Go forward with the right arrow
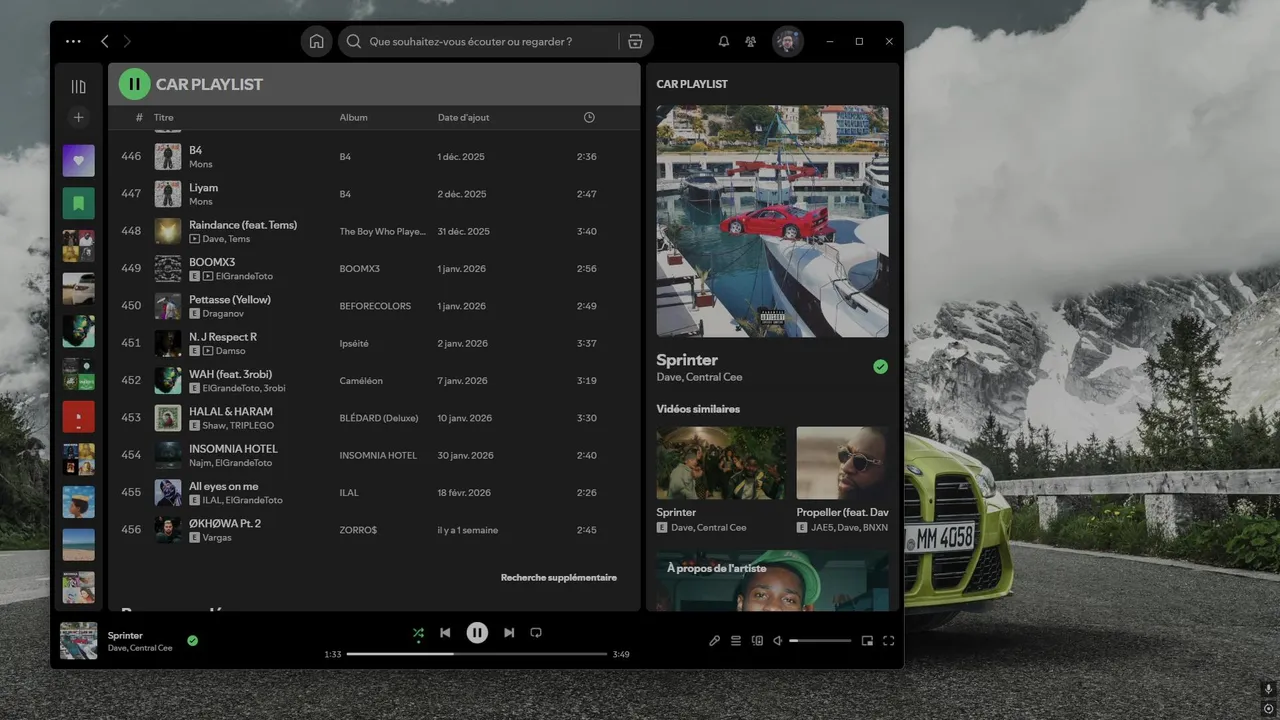The width and height of the screenshot is (1280, 720). (x=127, y=41)
